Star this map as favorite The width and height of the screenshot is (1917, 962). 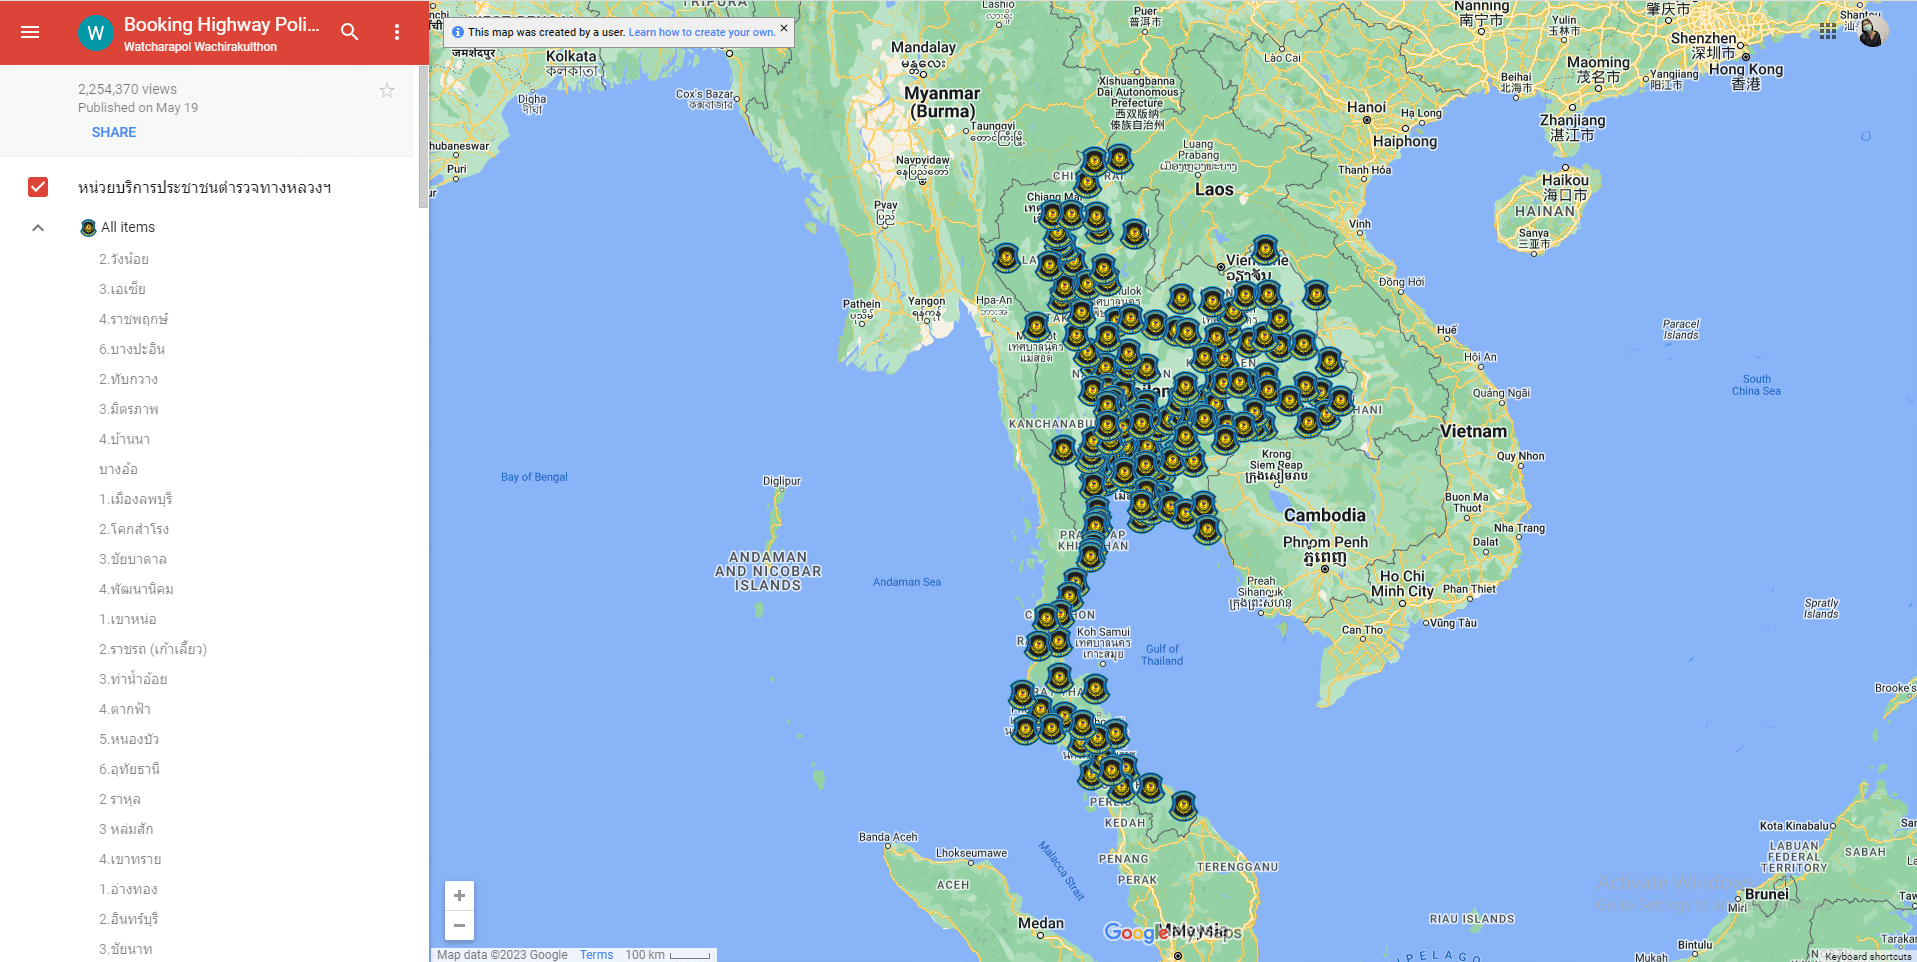click(387, 91)
